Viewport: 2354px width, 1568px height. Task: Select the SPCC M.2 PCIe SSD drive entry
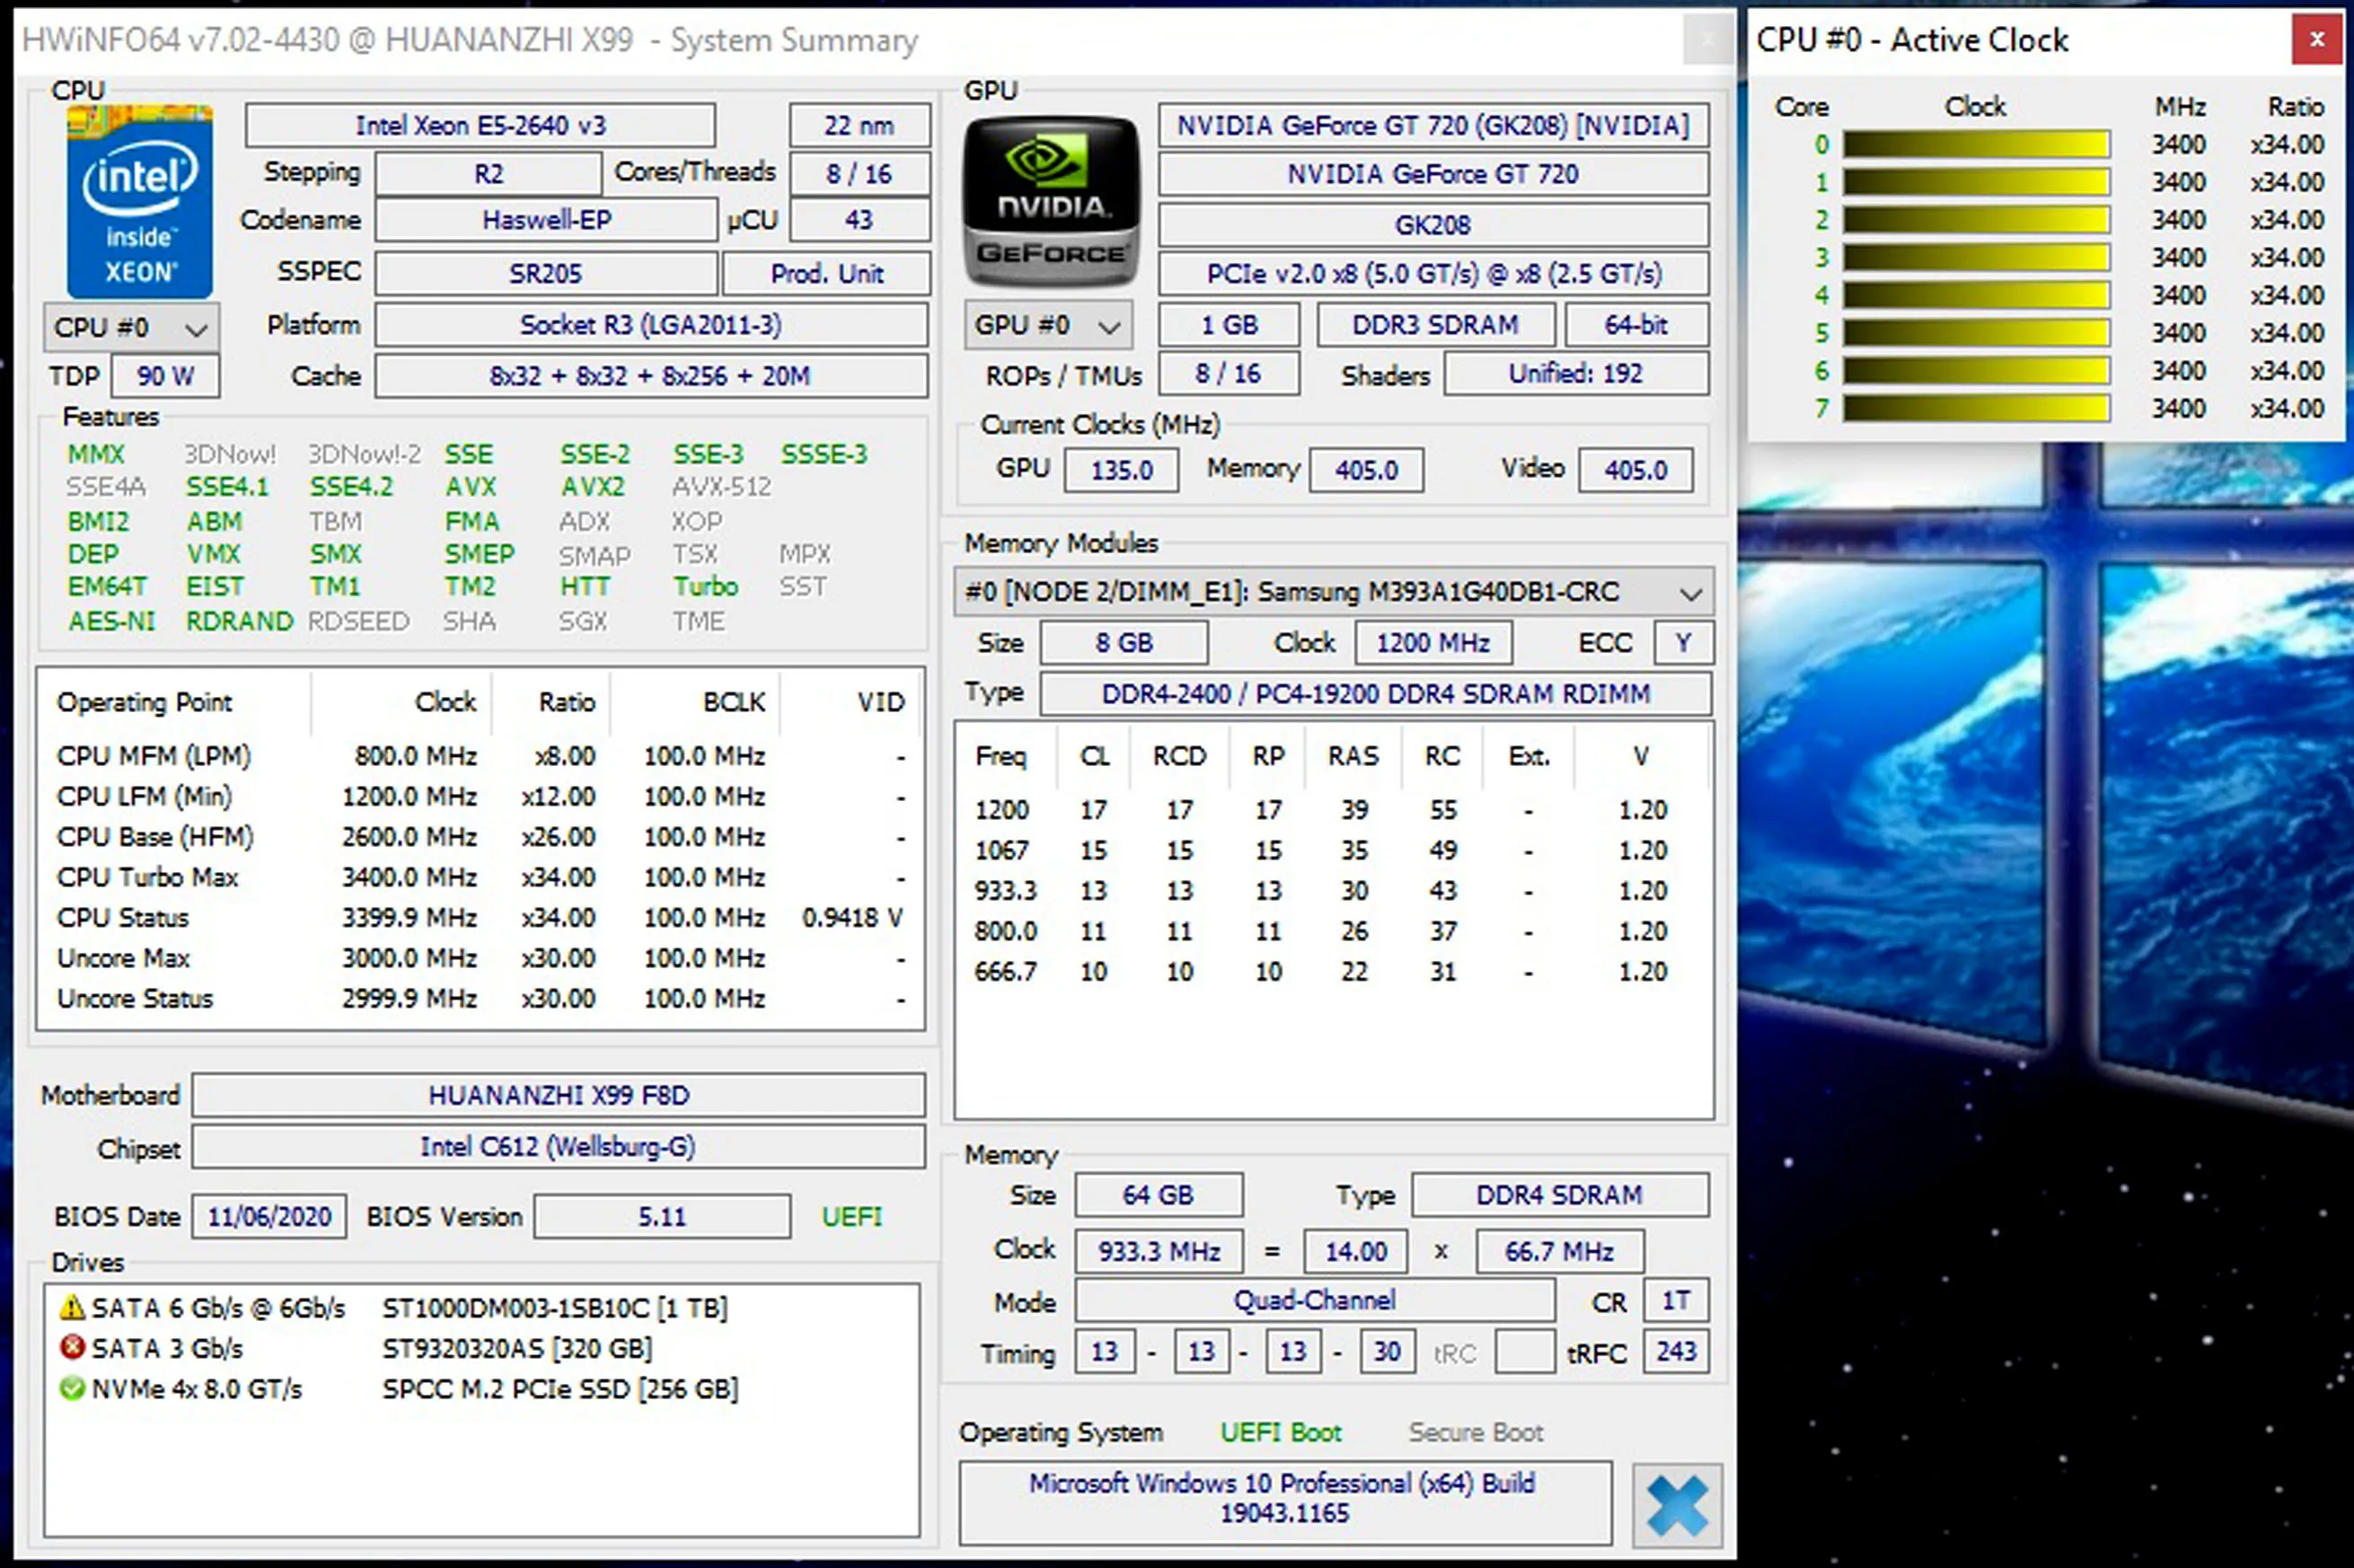tap(559, 1389)
